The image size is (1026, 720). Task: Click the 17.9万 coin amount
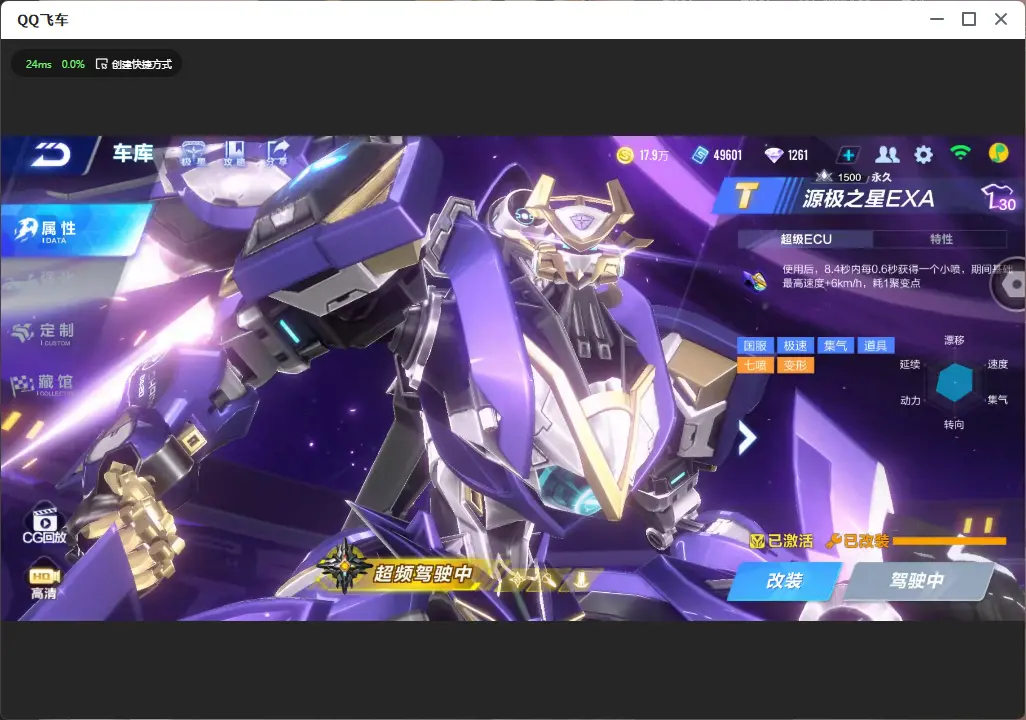click(654, 156)
